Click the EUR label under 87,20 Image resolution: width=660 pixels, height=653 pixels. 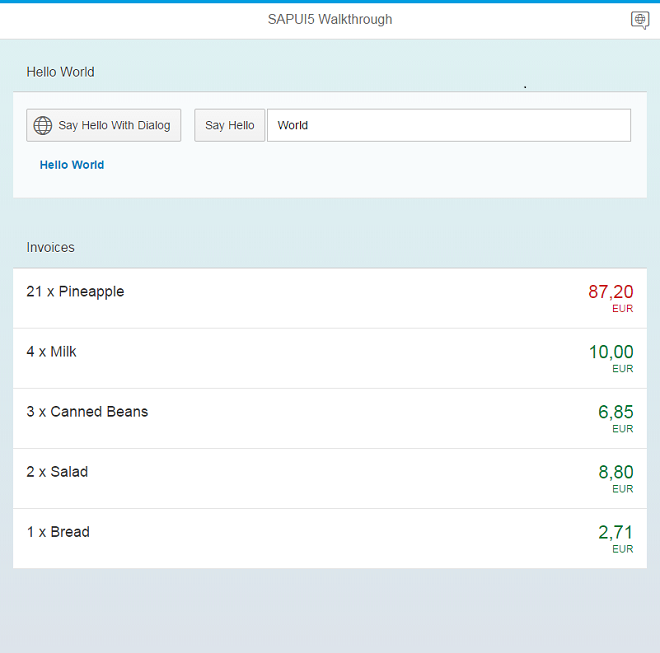point(622,309)
